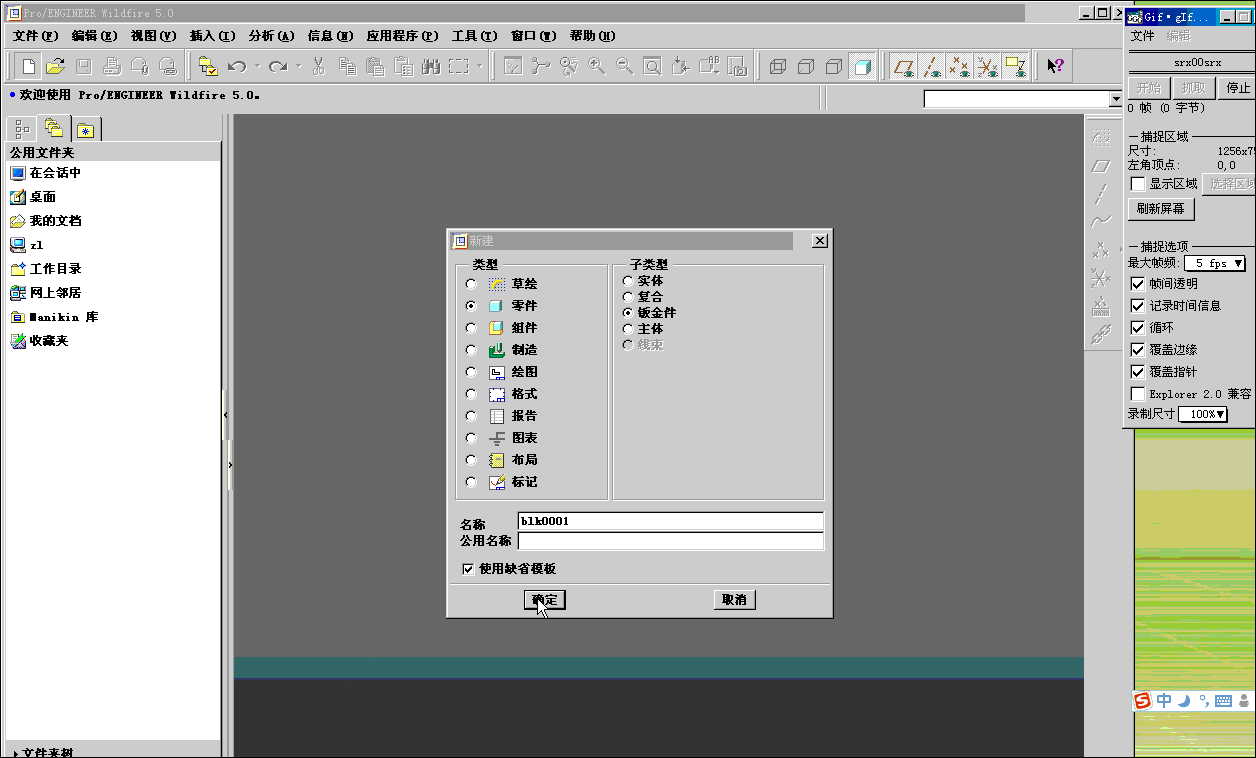The width and height of the screenshot is (1256, 758).
Task: Click the 公用名称 input field
Action: pos(671,541)
